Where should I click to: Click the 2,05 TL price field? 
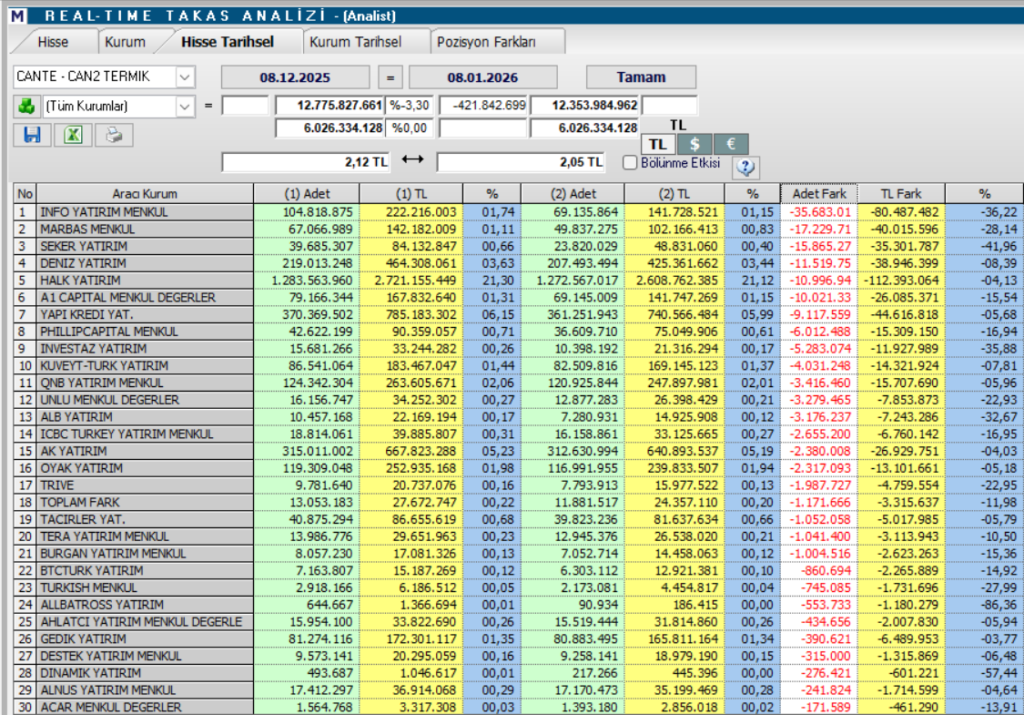tap(520, 162)
